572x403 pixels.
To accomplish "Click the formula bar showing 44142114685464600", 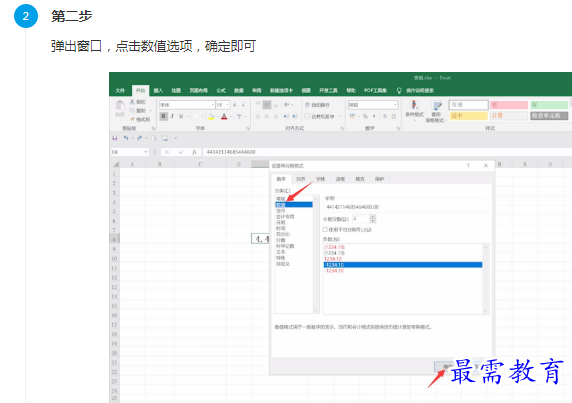I will tap(387, 152).
